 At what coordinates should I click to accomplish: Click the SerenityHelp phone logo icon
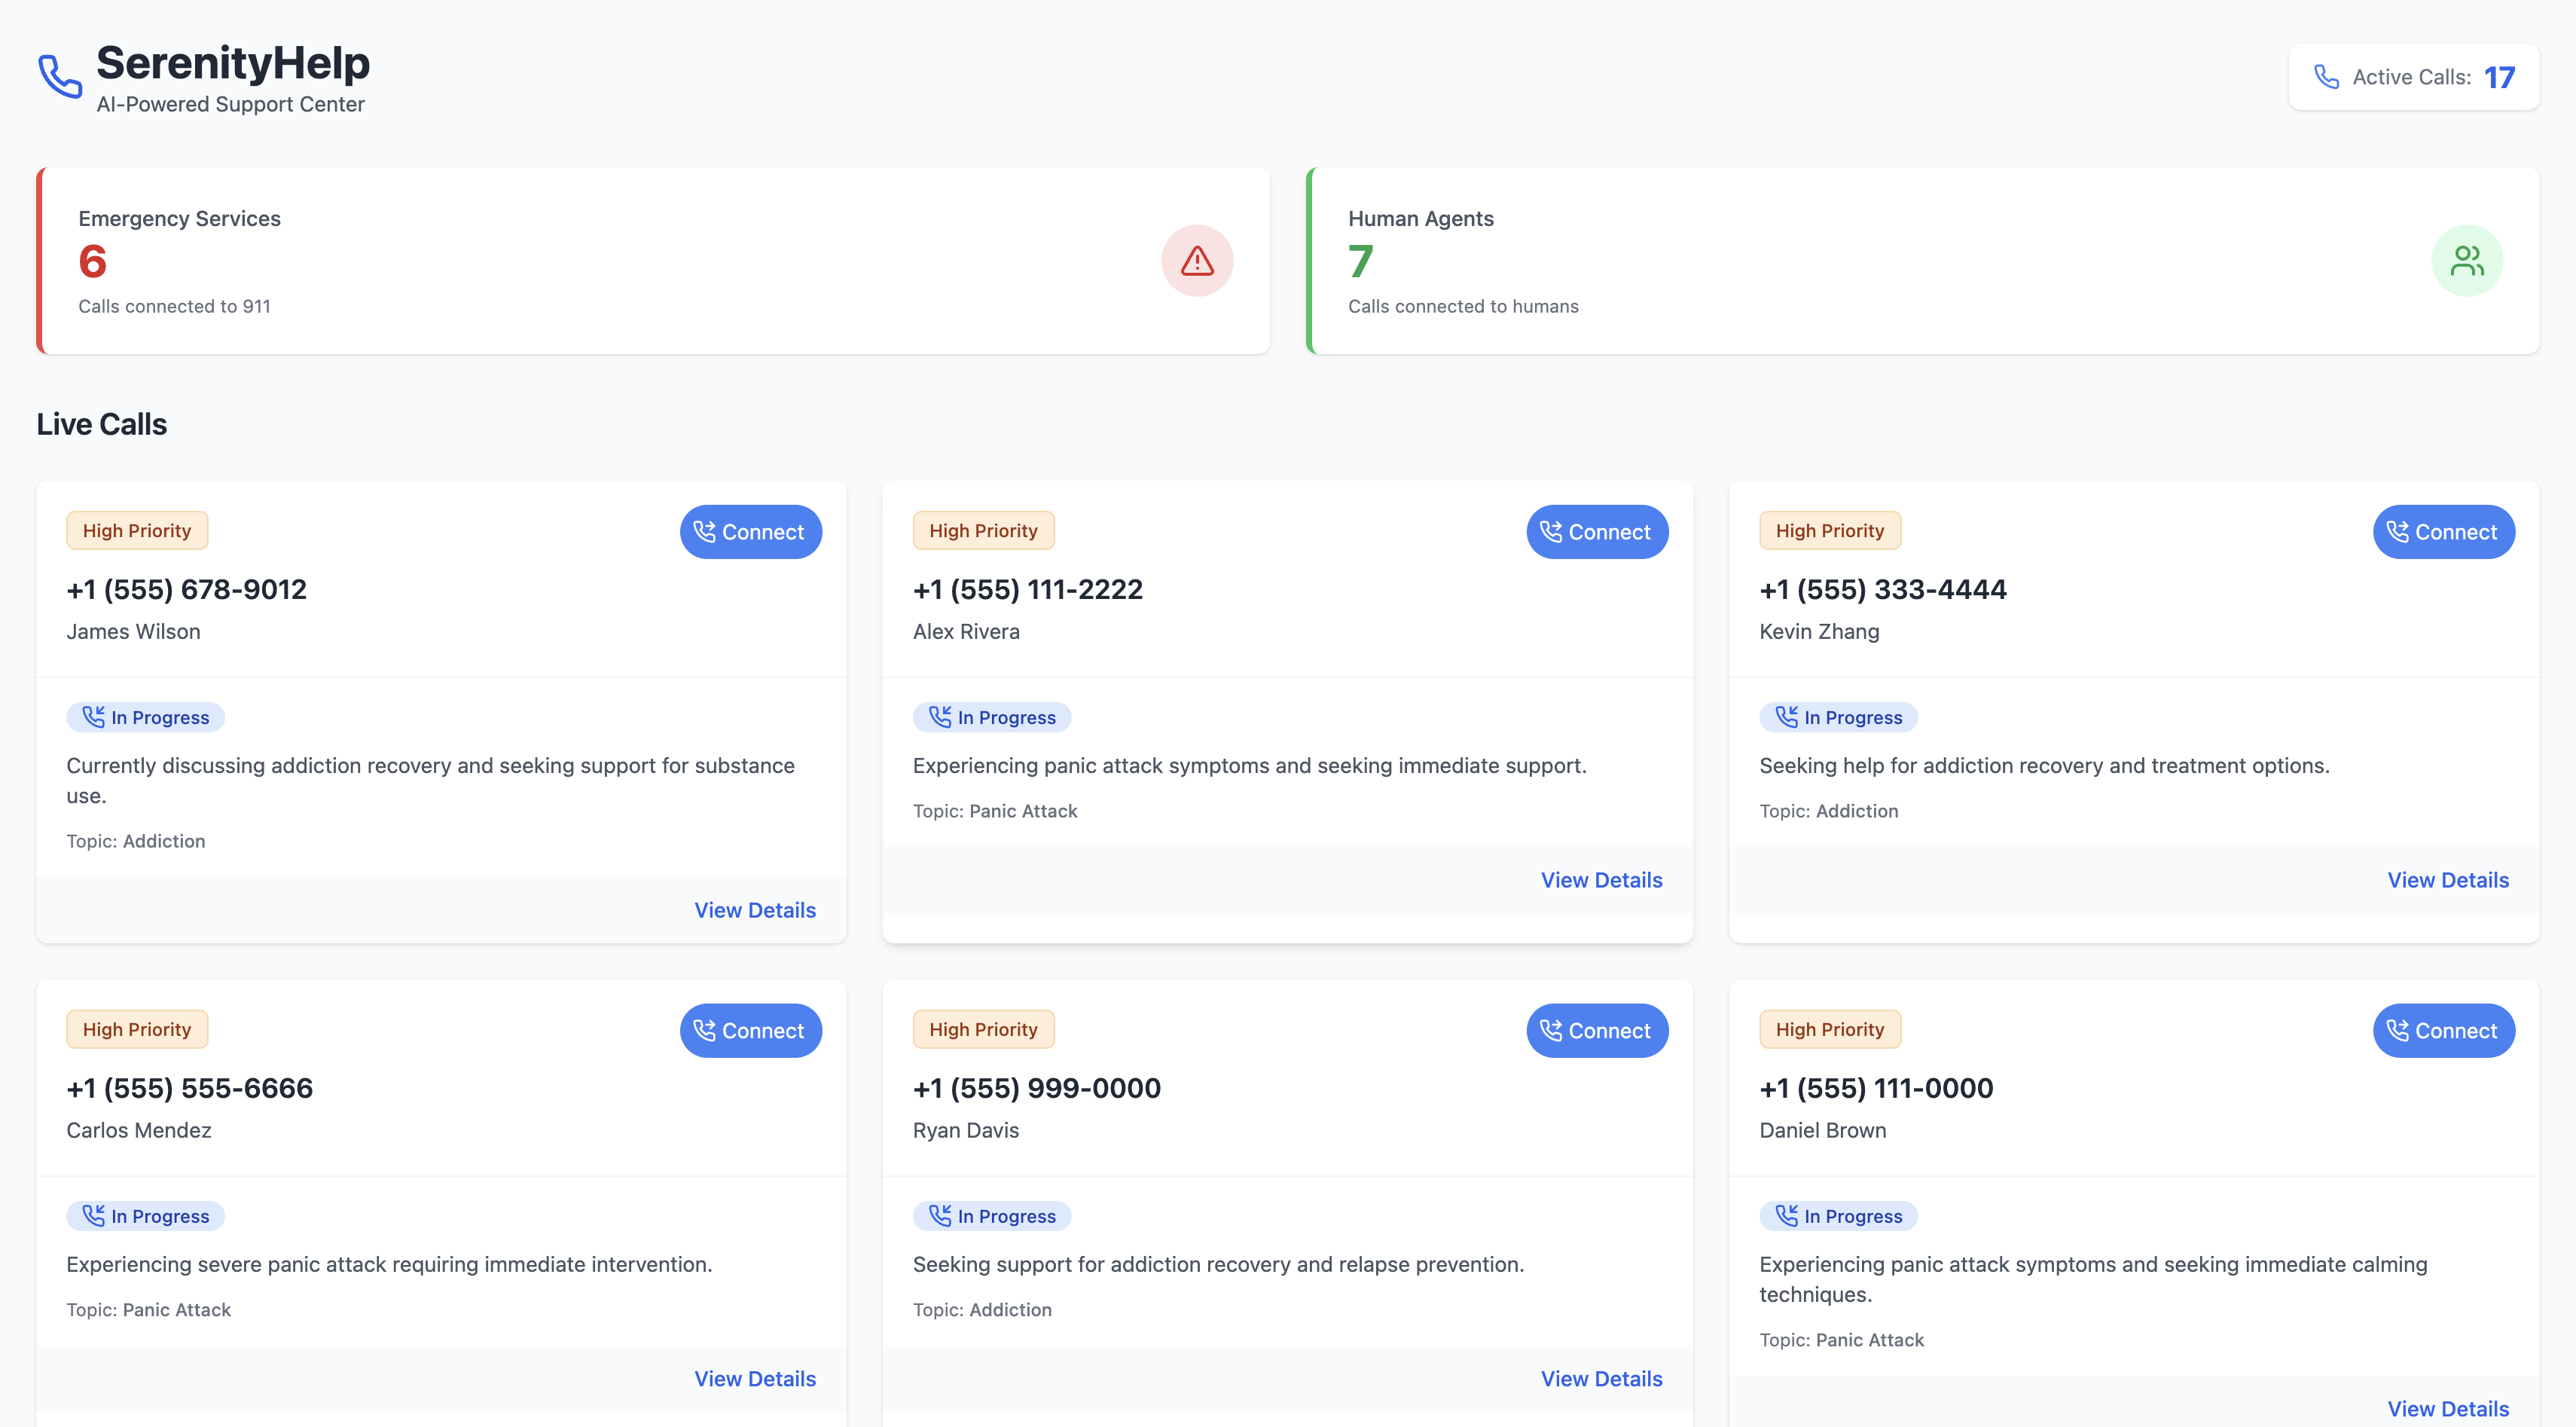click(60, 77)
